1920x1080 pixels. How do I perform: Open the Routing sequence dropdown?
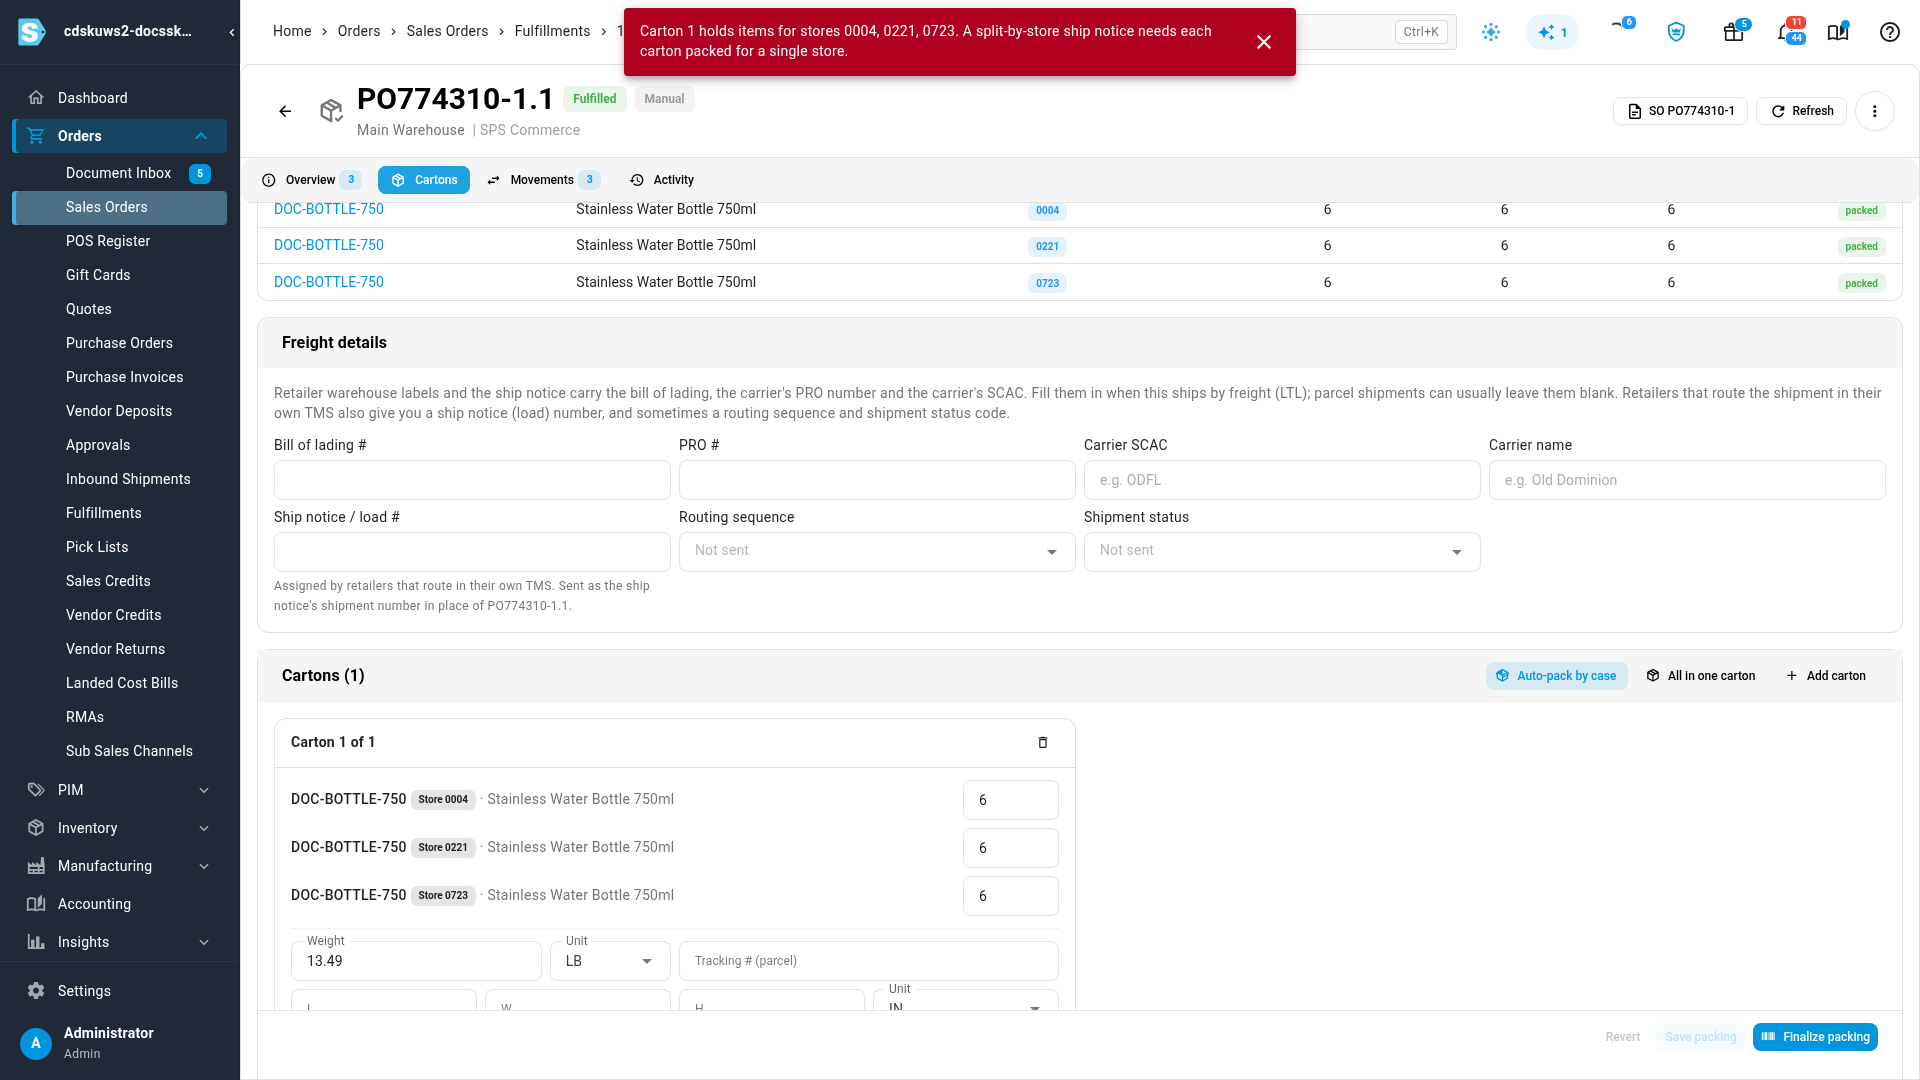(877, 552)
